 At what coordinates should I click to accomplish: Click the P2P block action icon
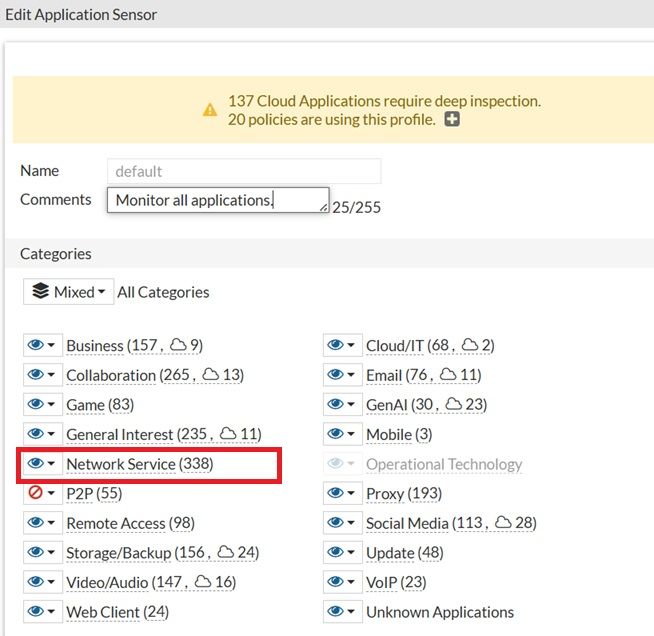[x=35, y=493]
